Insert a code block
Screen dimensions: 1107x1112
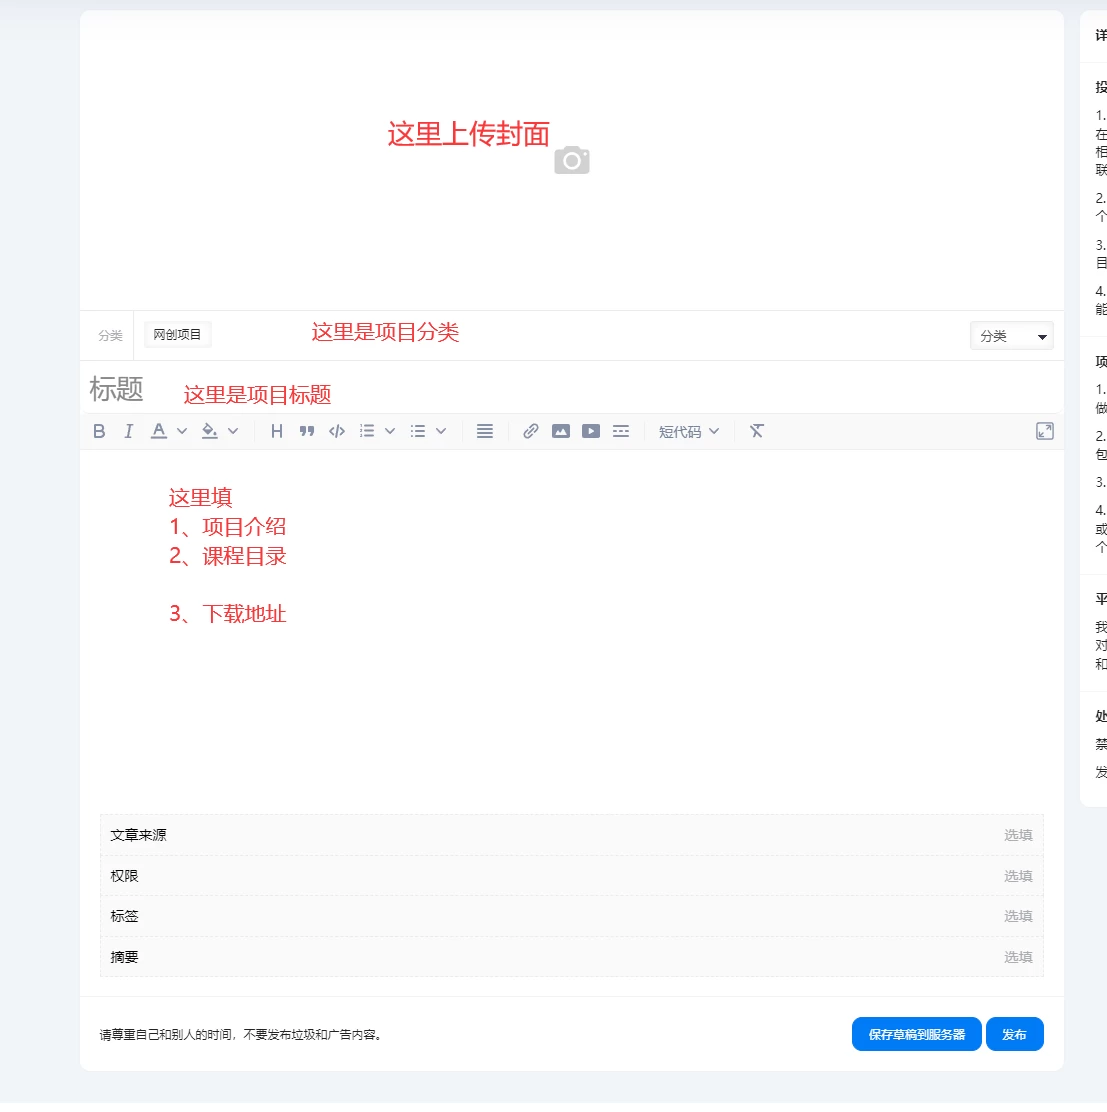coord(336,431)
